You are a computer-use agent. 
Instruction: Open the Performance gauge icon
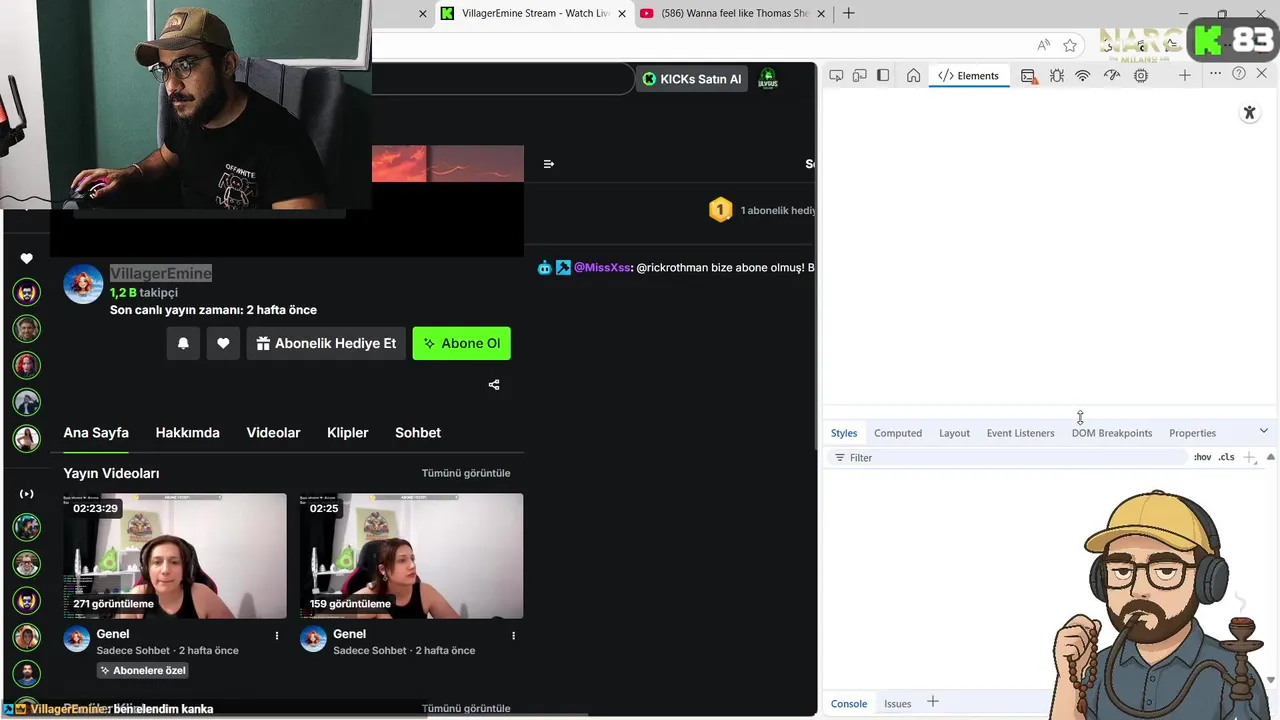point(1112,75)
